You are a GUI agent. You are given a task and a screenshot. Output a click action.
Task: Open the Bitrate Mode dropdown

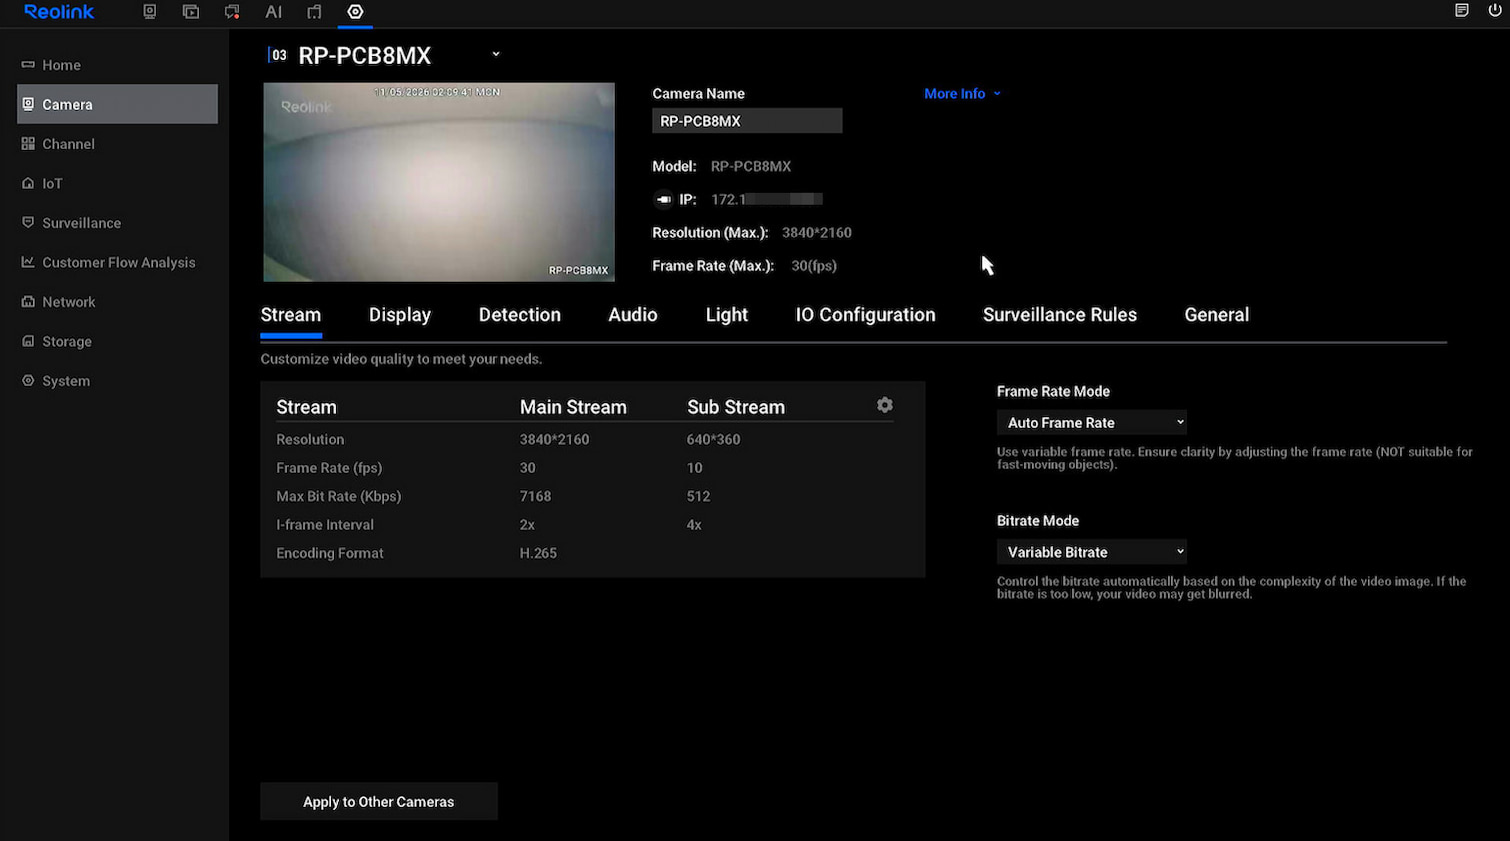[x=1092, y=552]
